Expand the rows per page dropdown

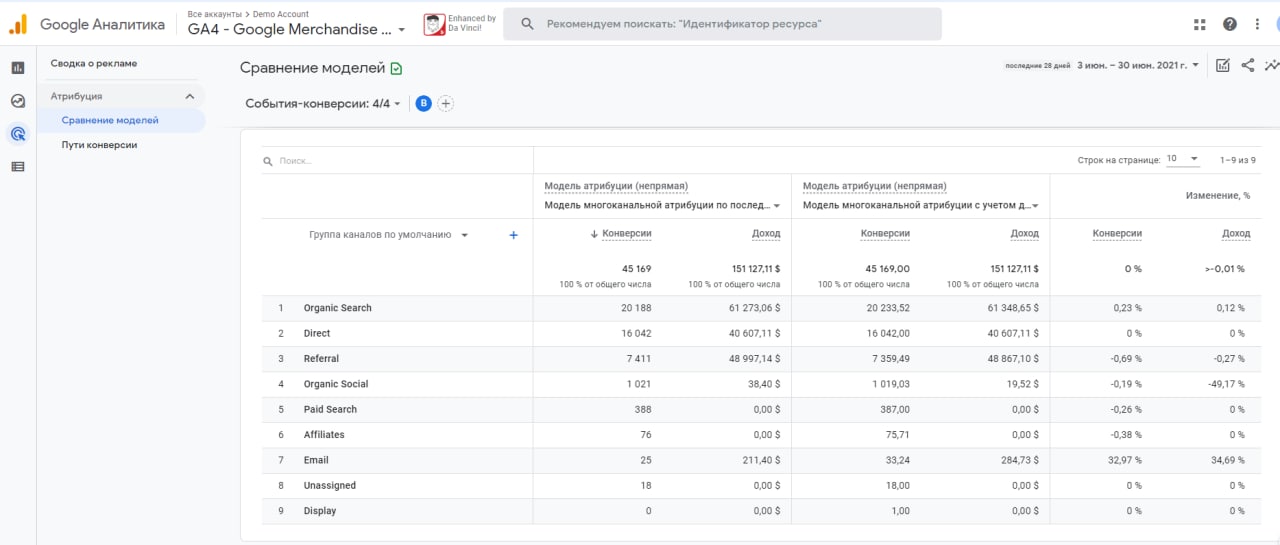pos(1182,159)
